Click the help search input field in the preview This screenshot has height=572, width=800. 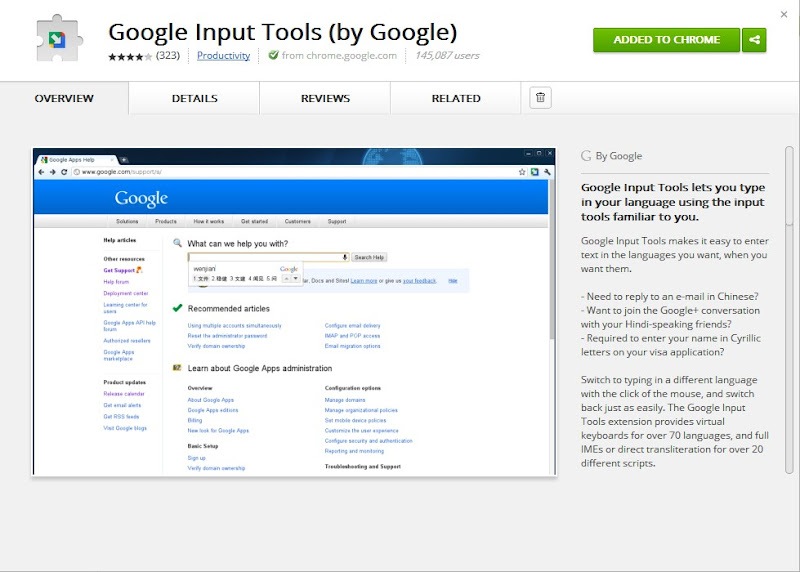(x=264, y=257)
